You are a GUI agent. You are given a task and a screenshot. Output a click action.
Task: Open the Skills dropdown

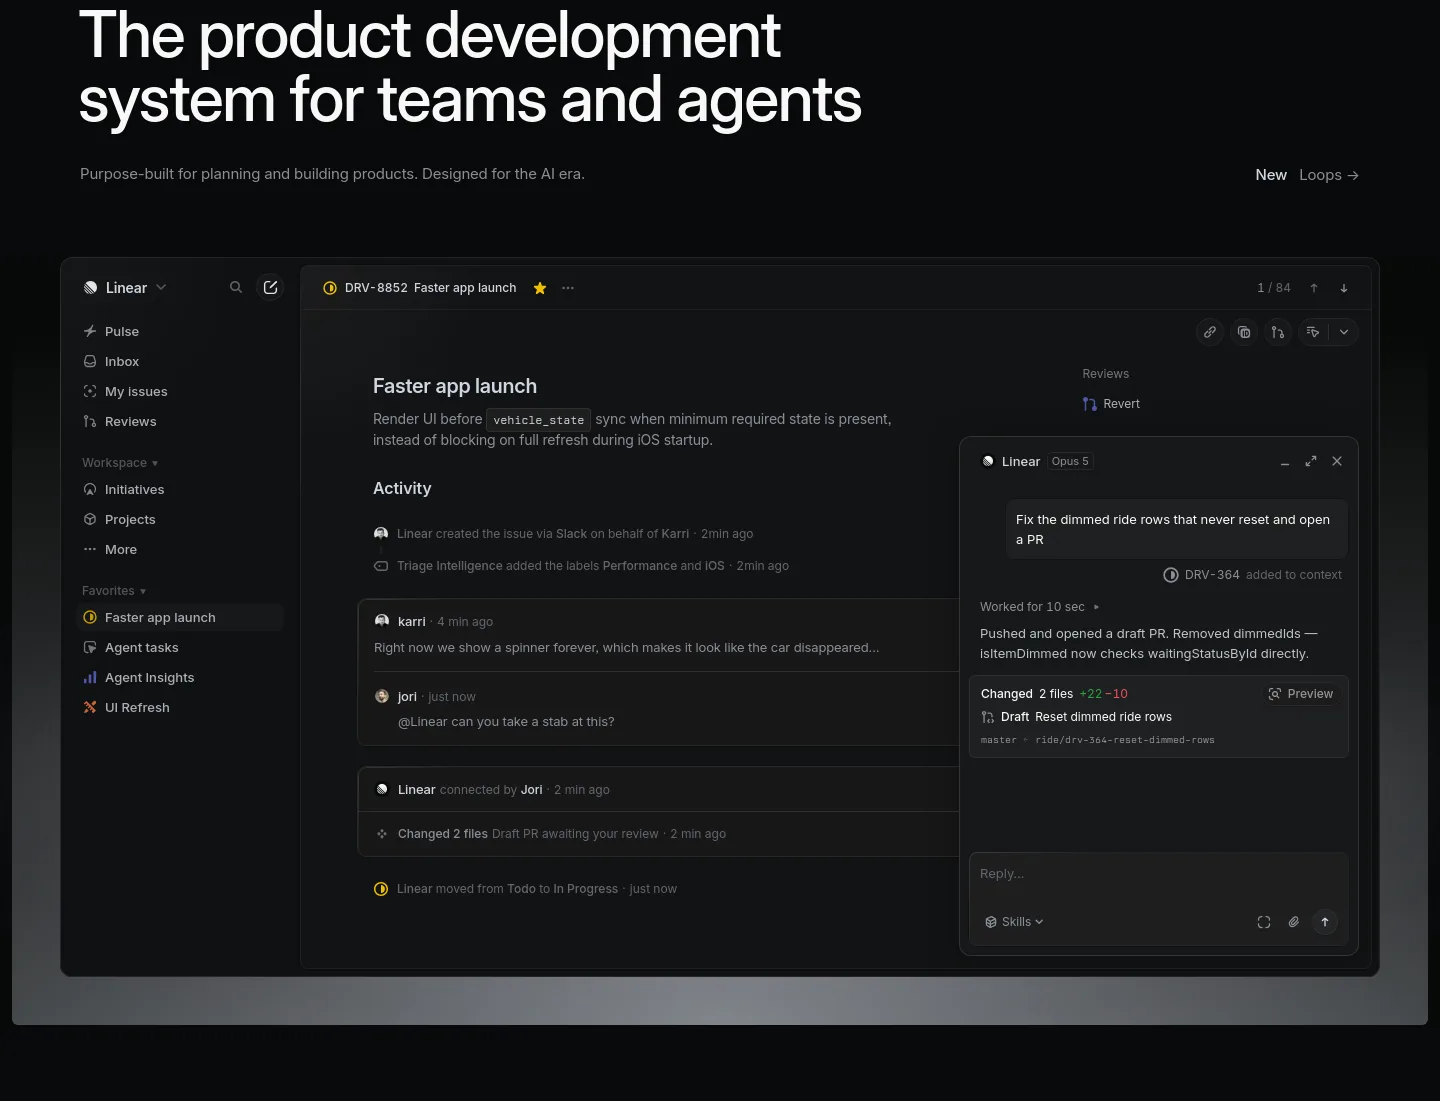[1014, 922]
